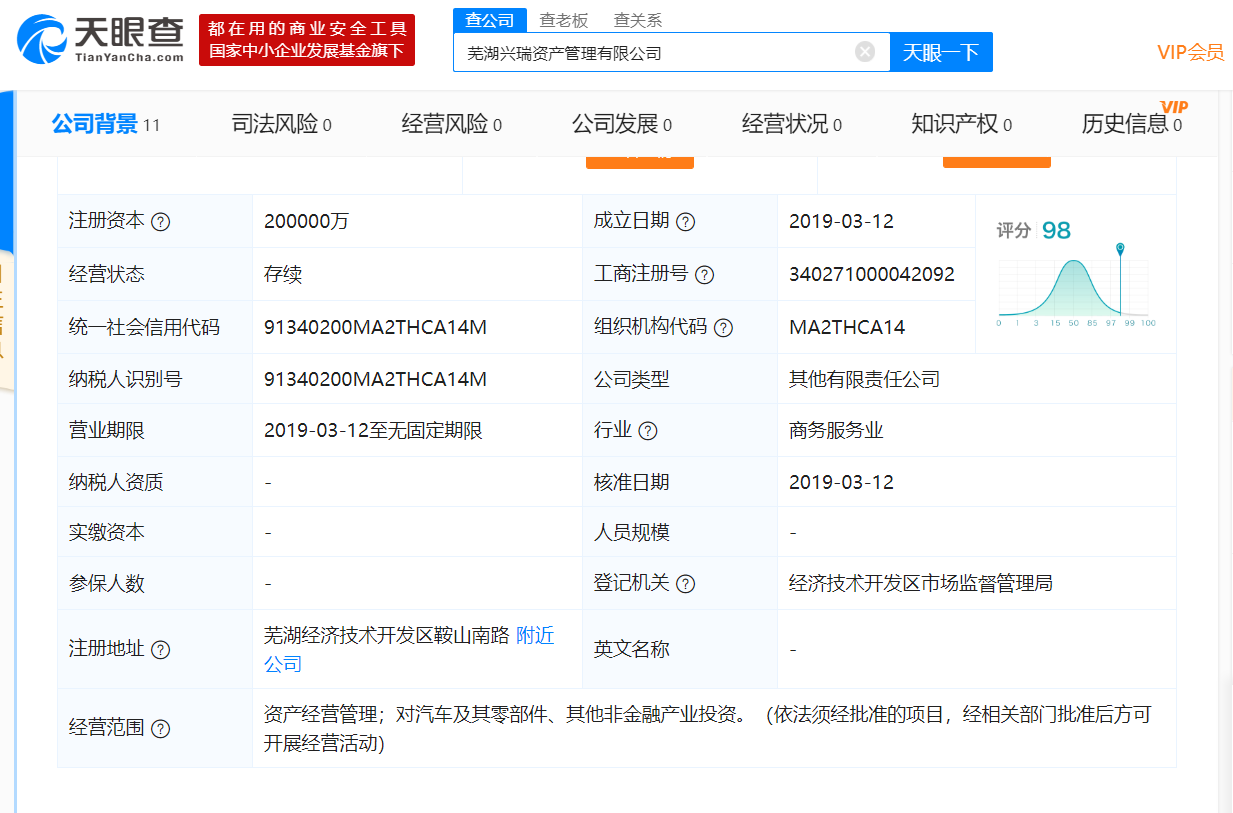Screen dimensions: 1233x813
Task: Open help icon beside 工商注册号
Action: [704, 274]
